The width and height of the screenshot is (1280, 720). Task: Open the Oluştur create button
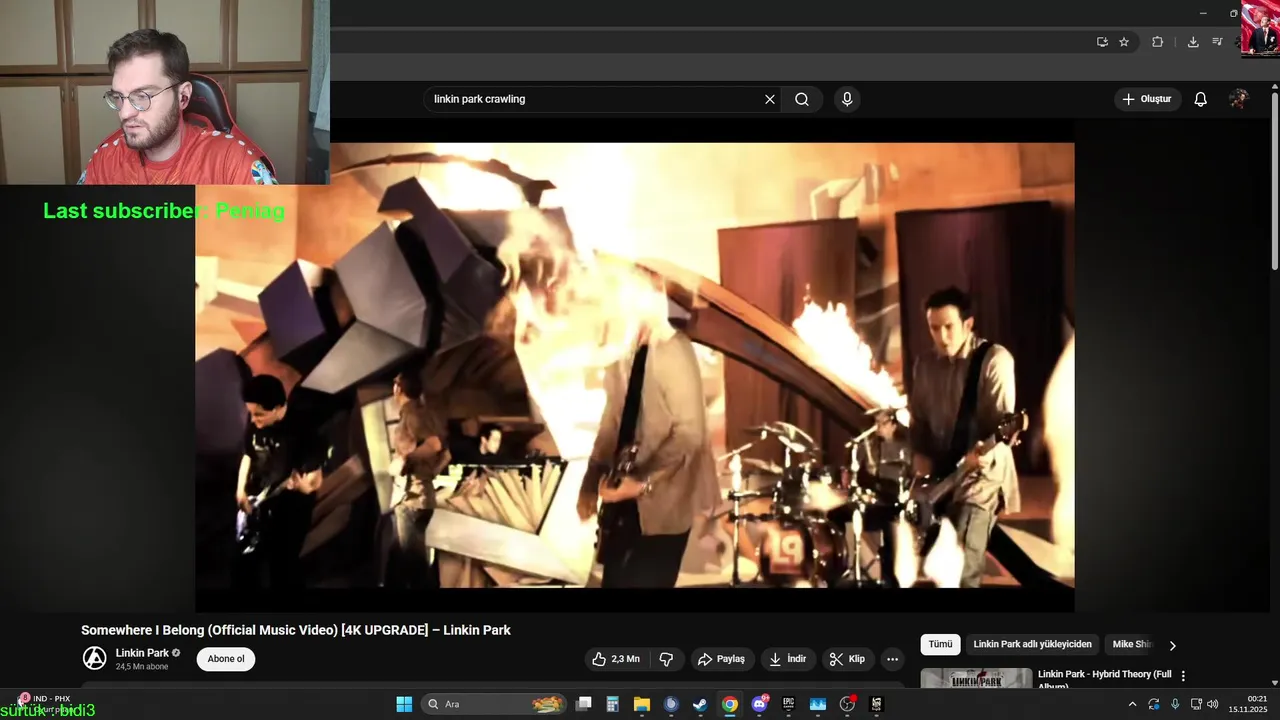click(x=1147, y=99)
